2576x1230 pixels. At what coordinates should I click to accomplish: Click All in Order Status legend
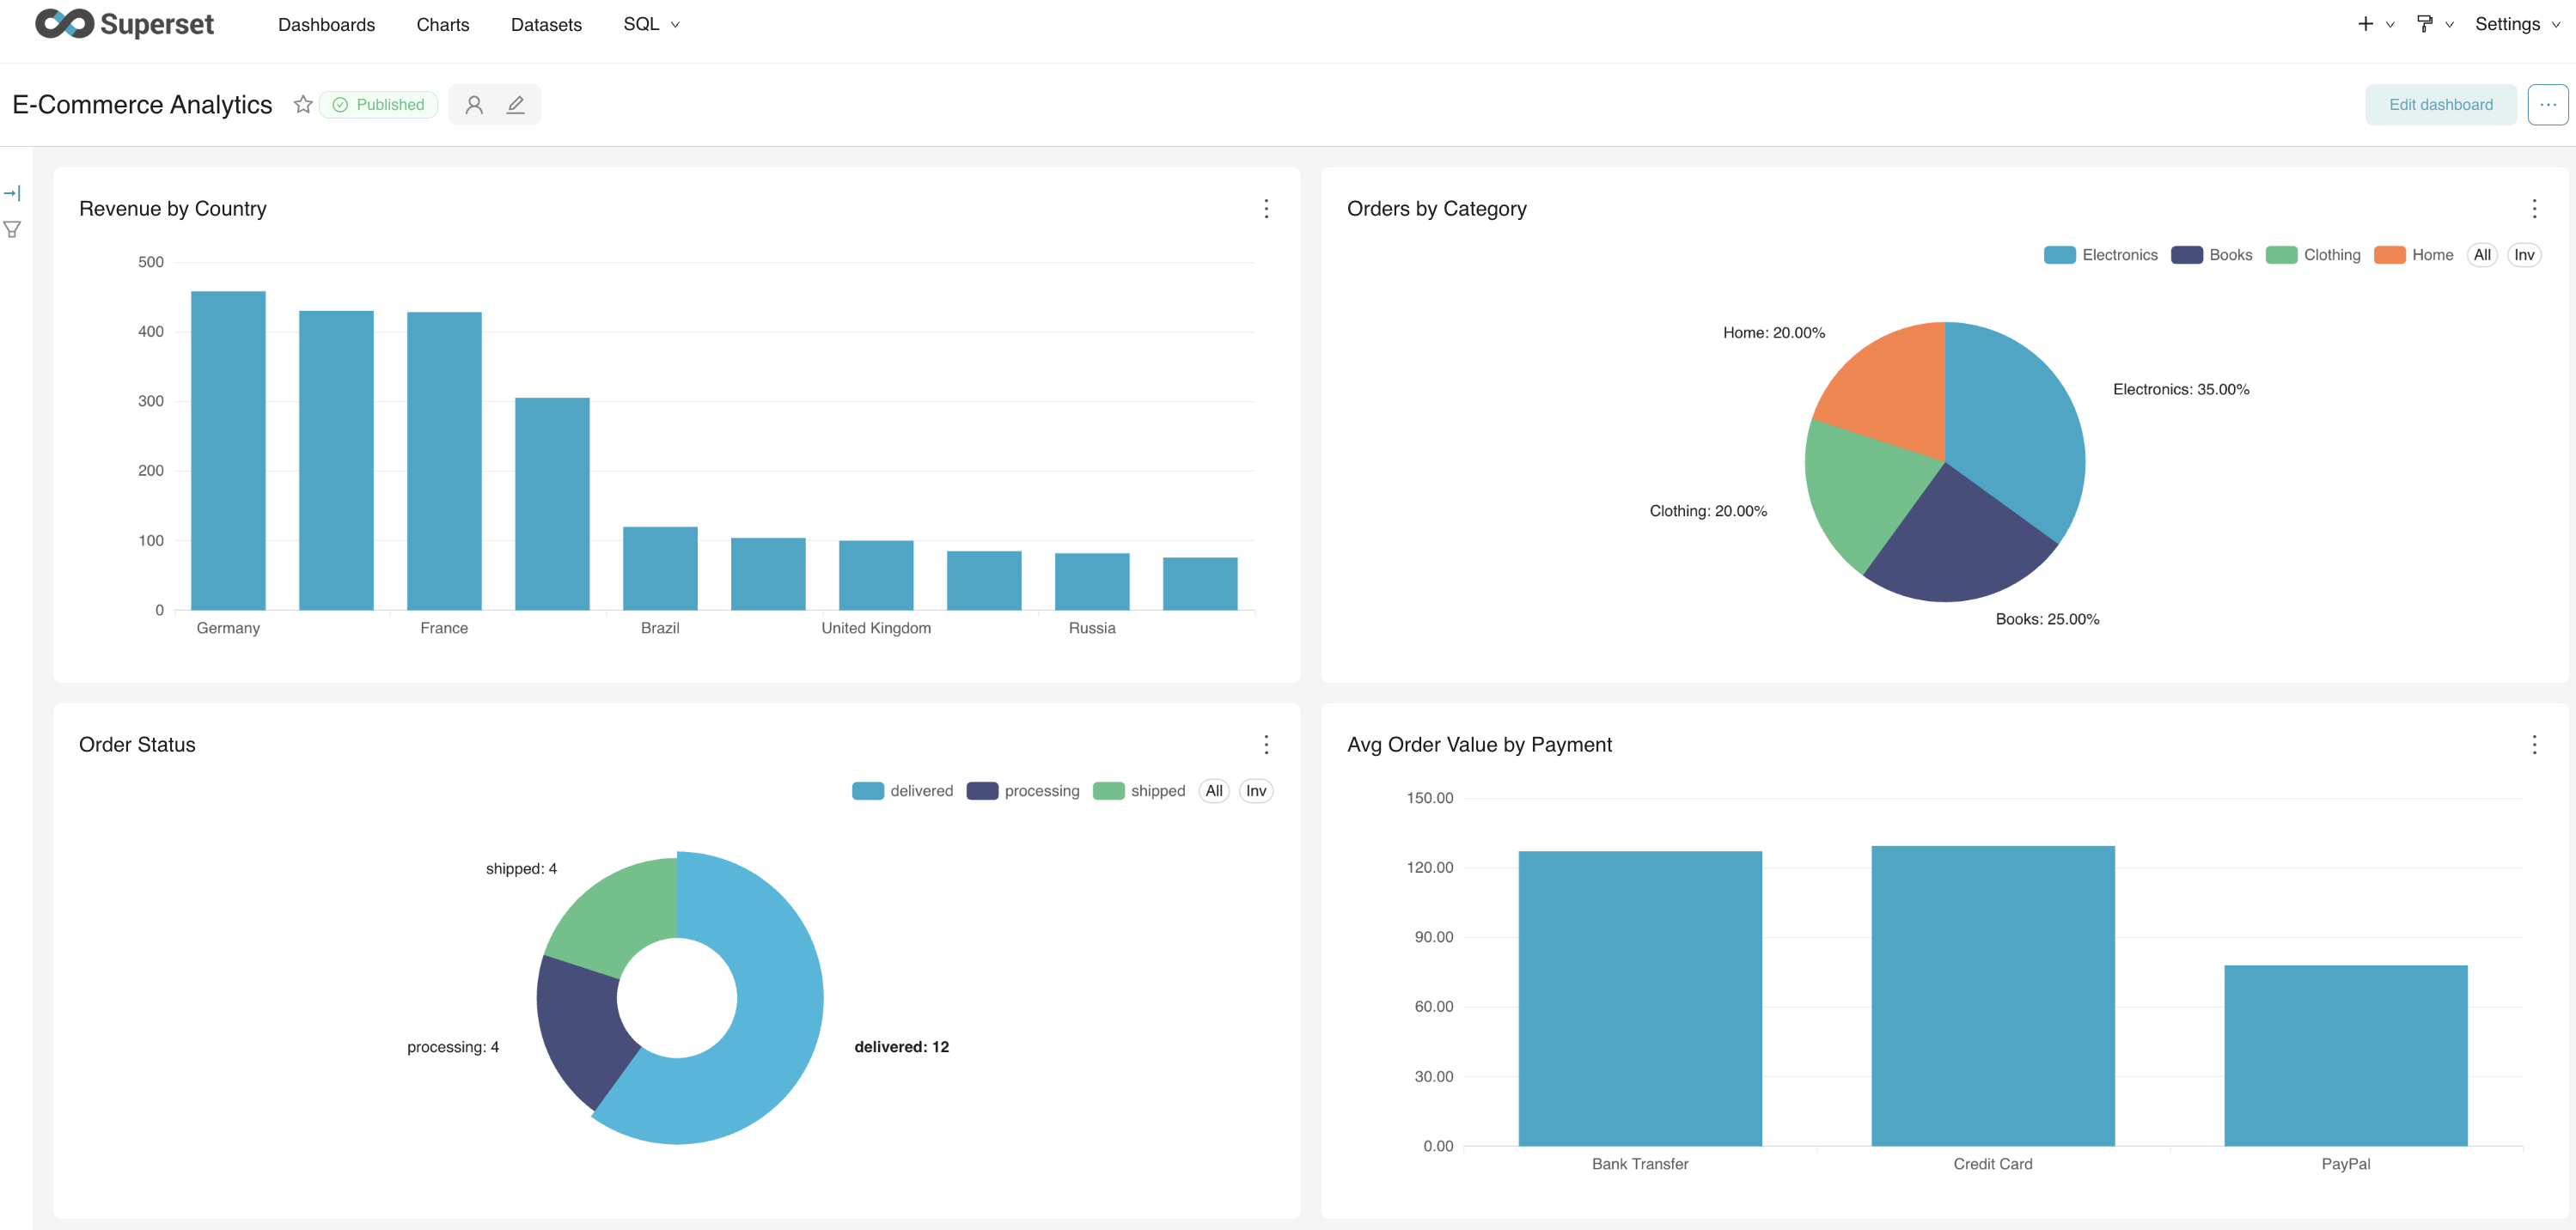(1214, 791)
